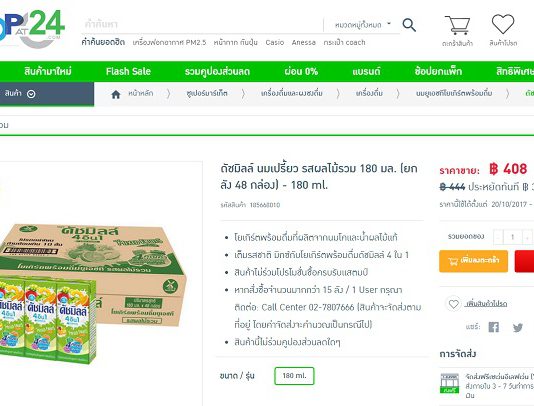Open the wishlist heart icon in header
534x406 pixels.
(x=503, y=24)
